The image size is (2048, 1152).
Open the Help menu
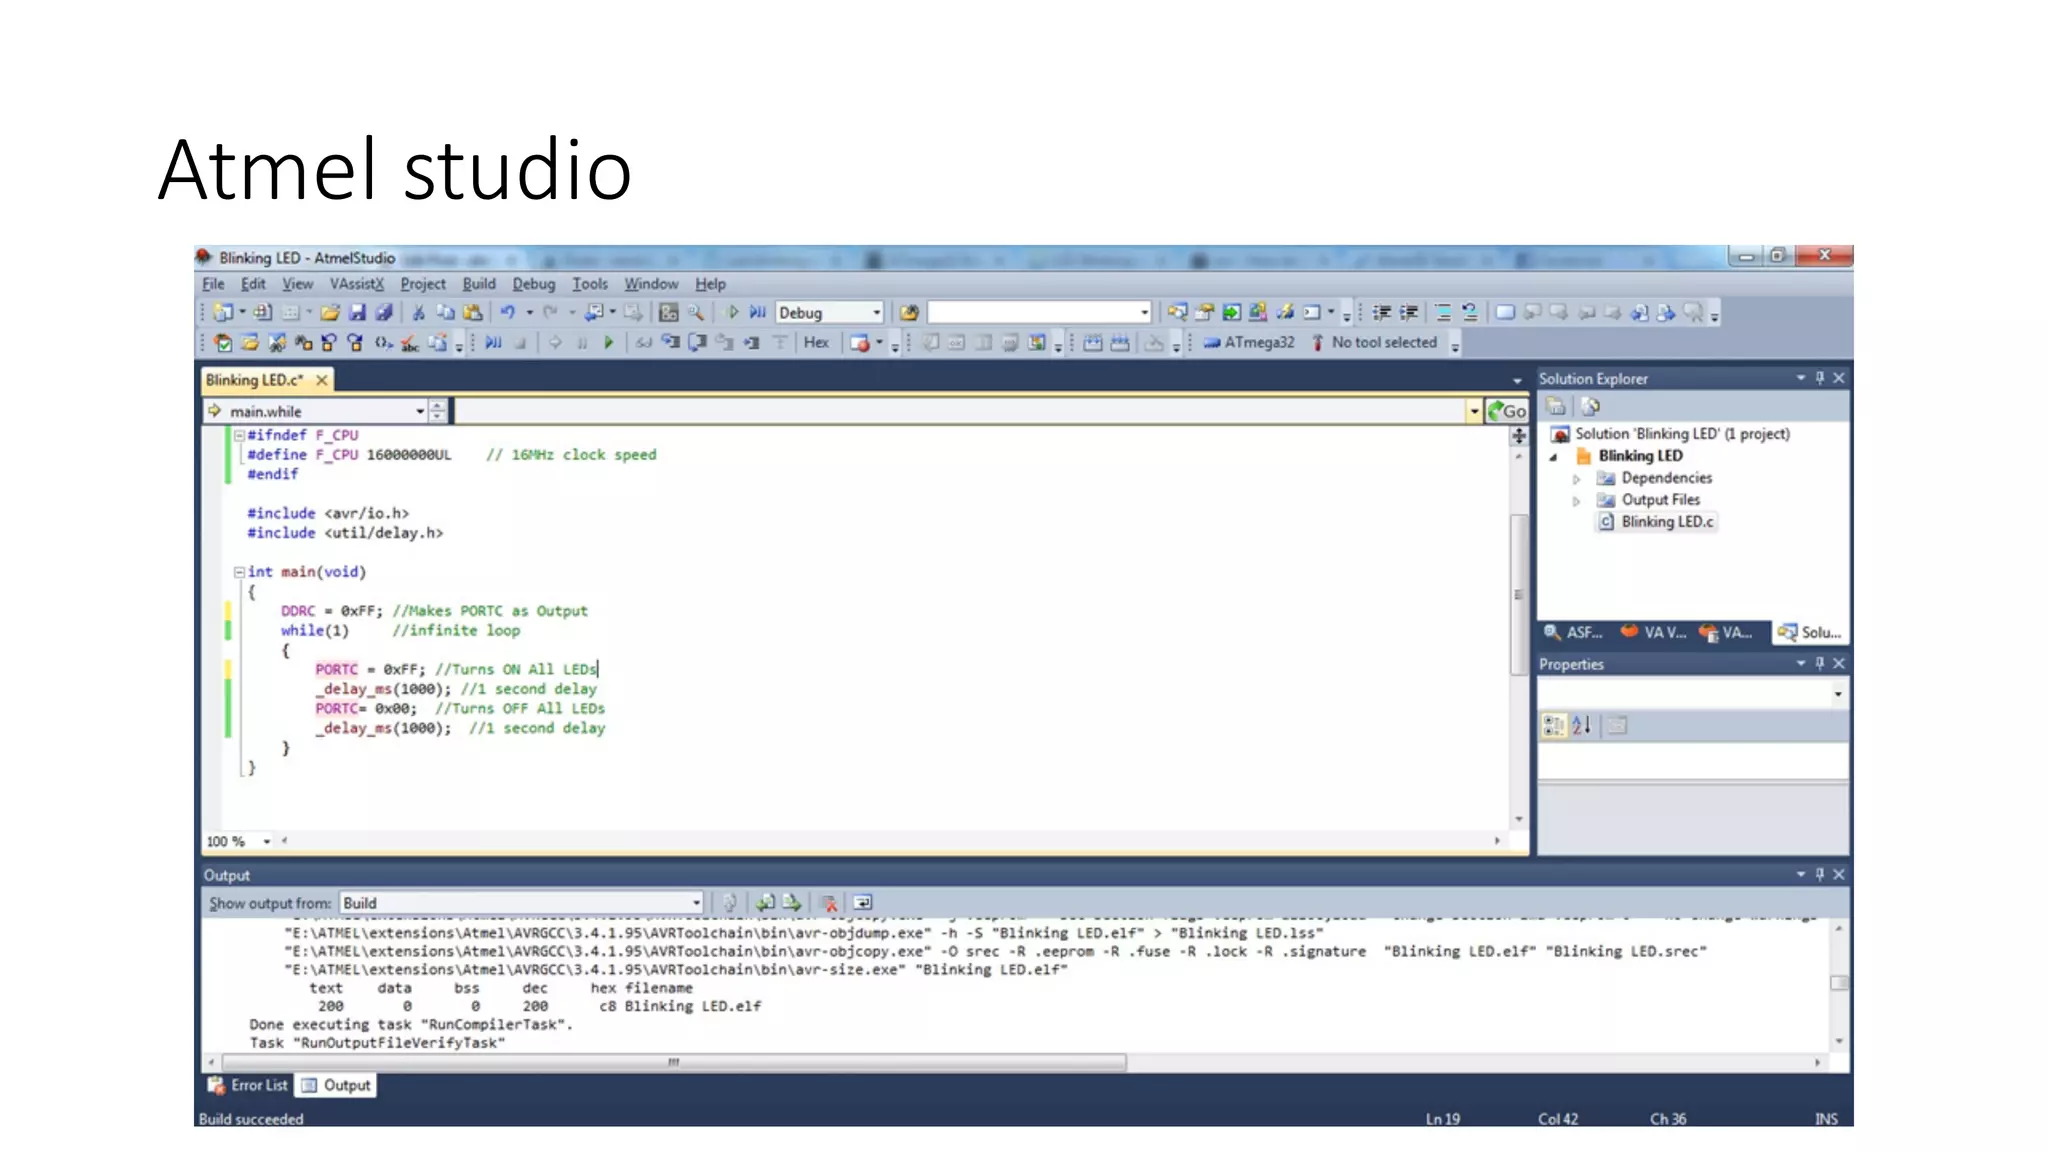coord(710,284)
